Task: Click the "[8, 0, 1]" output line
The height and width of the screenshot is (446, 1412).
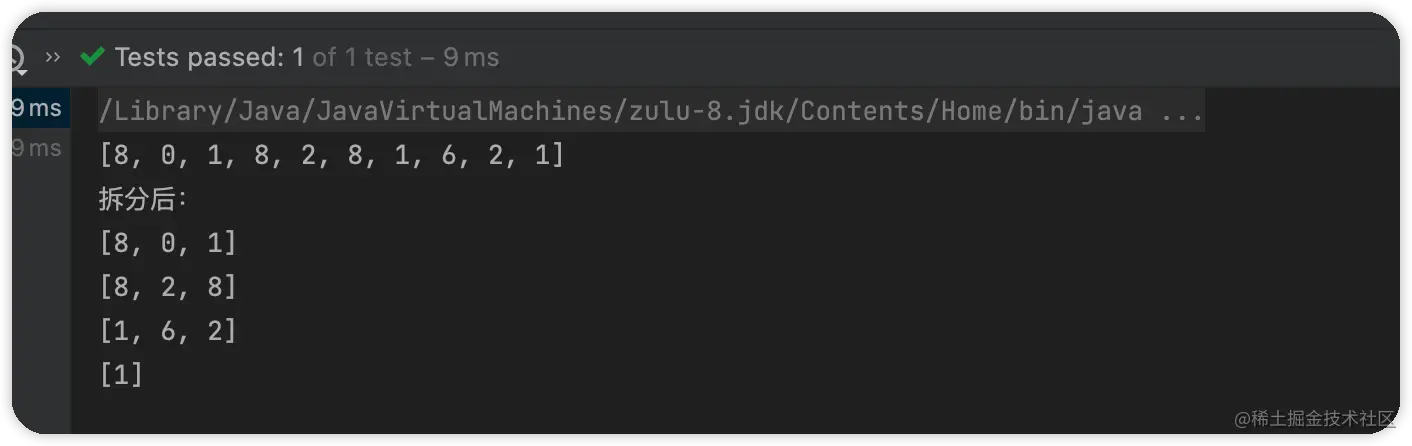Action: click(x=168, y=243)
